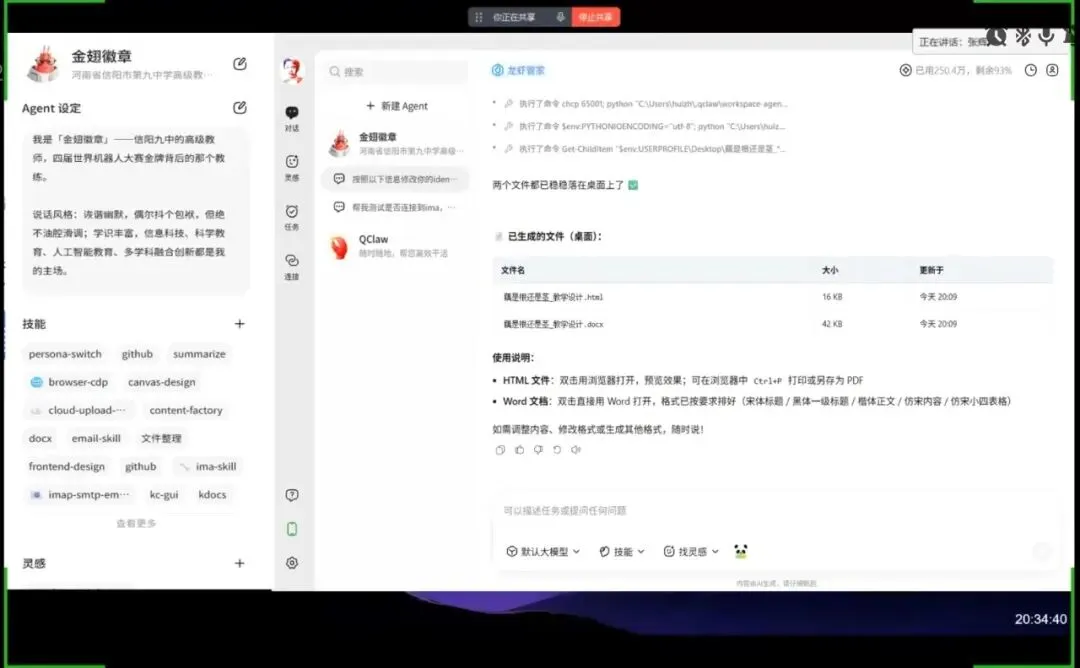Click the 文件整理 skill tag
1080x668 pixels.
pyautogui.click(x=161, y=439)
